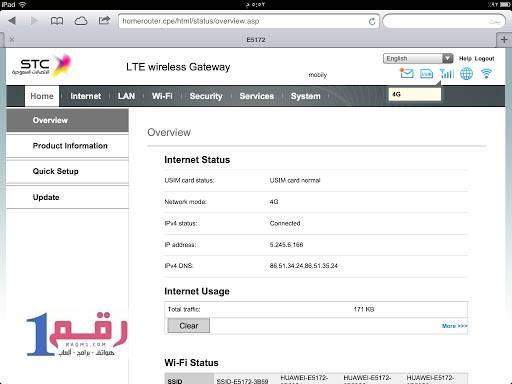Go forward with Safari forward arrow

[34, 21]
